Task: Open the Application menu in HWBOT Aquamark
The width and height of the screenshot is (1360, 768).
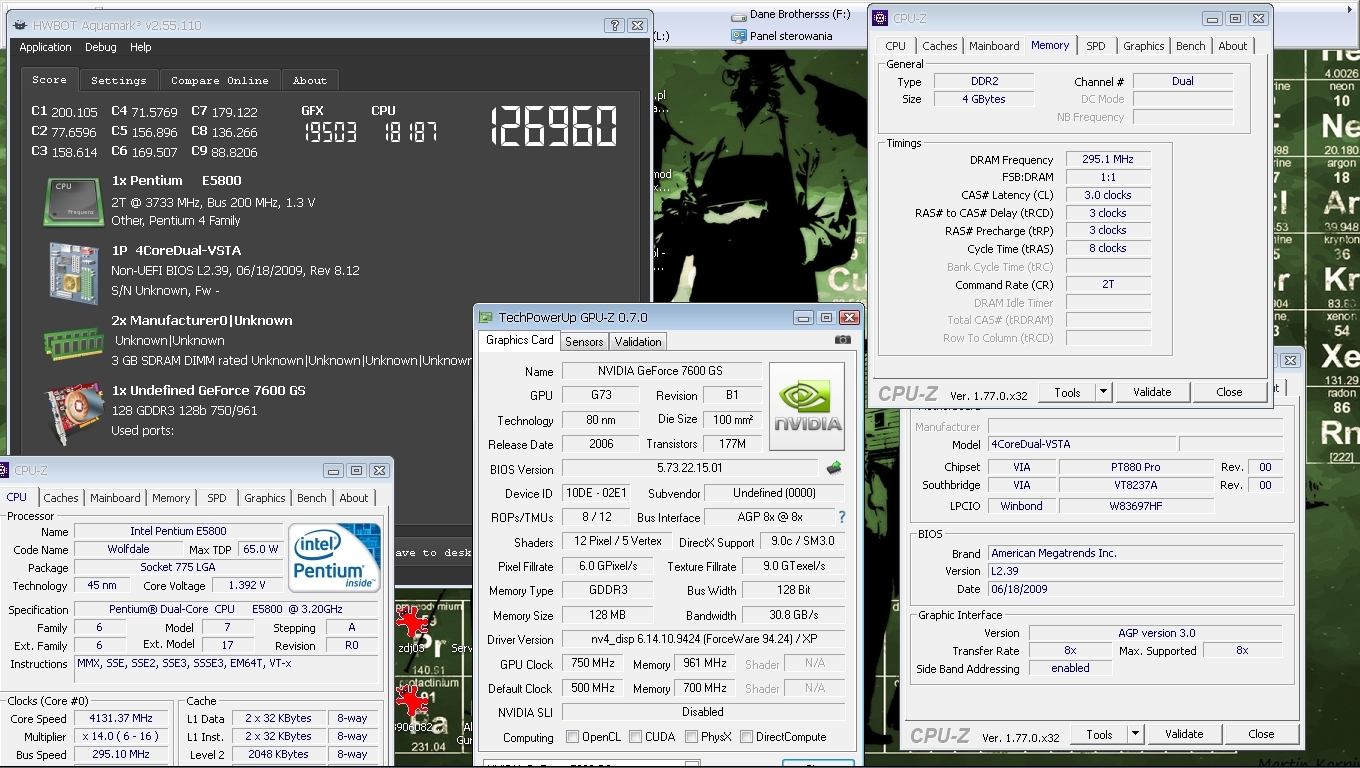Action: [x=46, y=47]
